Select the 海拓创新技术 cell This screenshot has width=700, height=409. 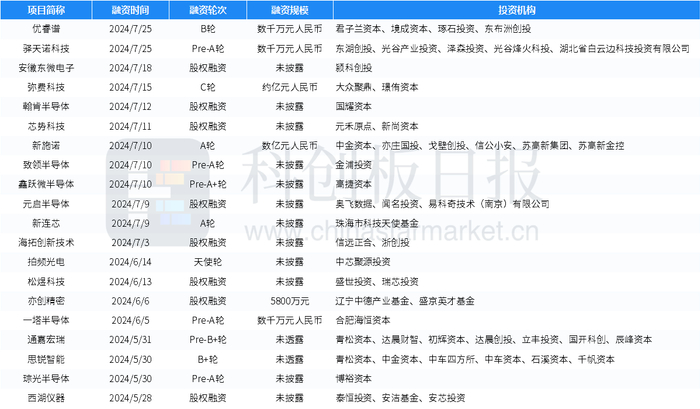pyautogui.click(x=46, y=242)
